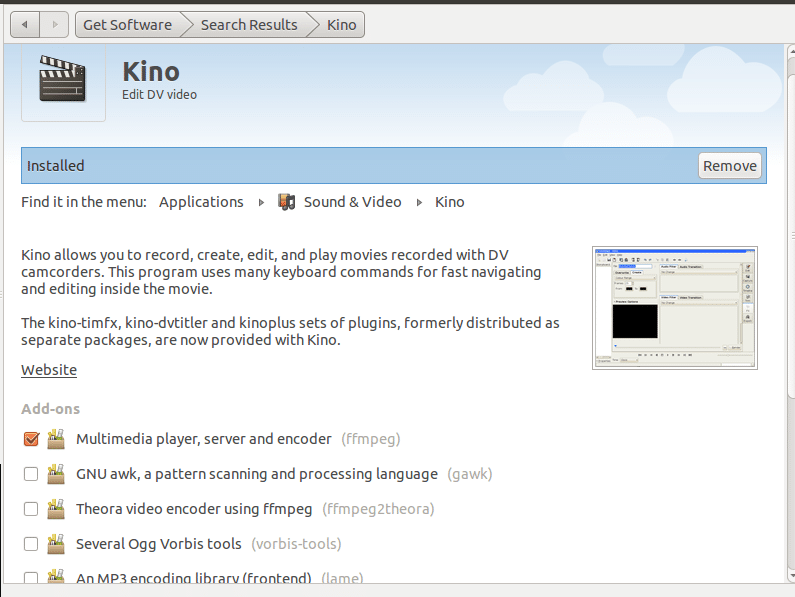
Task: Select the MP3 encoding library checkbox
Action: 31,578
